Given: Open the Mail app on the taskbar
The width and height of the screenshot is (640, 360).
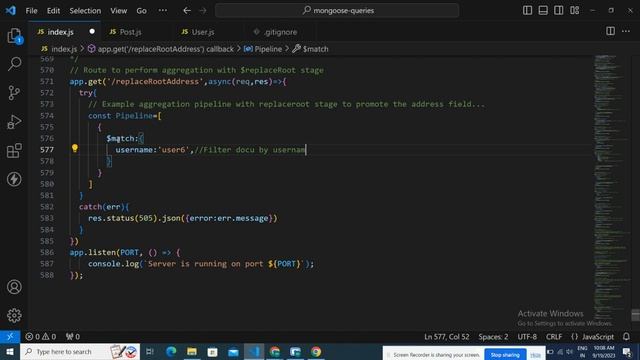Looking at the screenshot, I should pyautogui.click(x=233, y=351).
